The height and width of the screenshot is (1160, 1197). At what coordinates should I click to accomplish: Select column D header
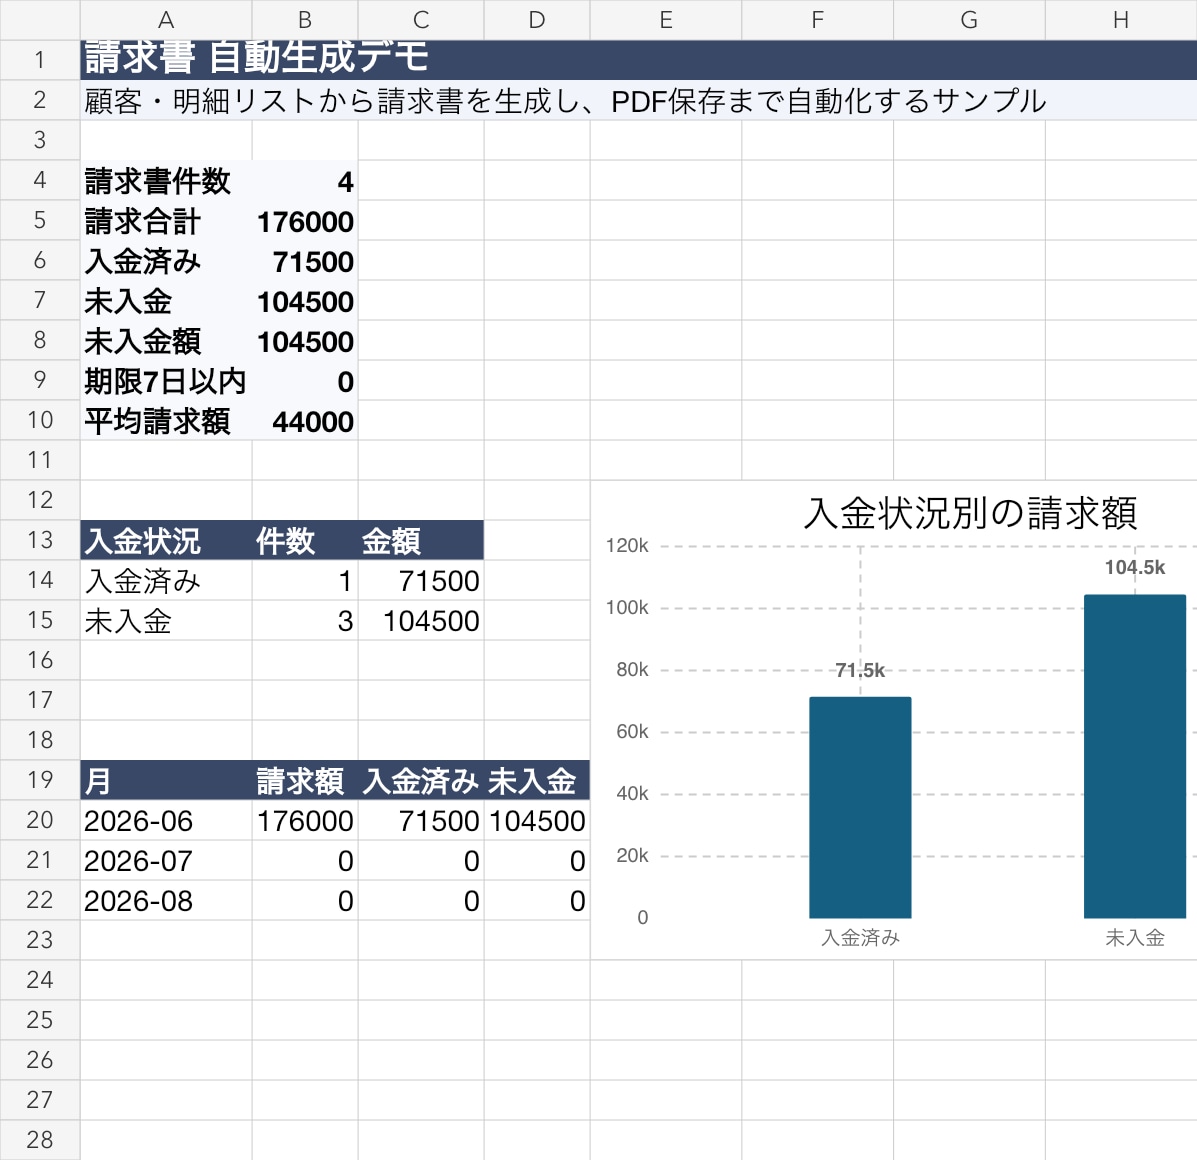click(537, 20)
